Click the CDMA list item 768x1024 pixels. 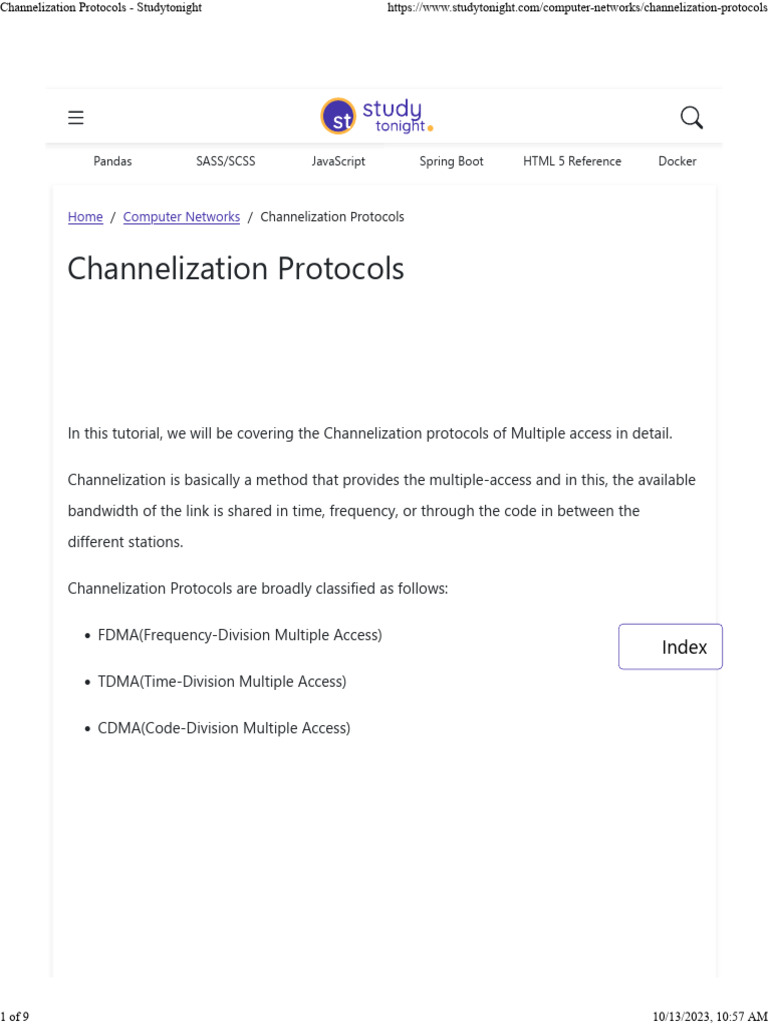pos(224,728)
